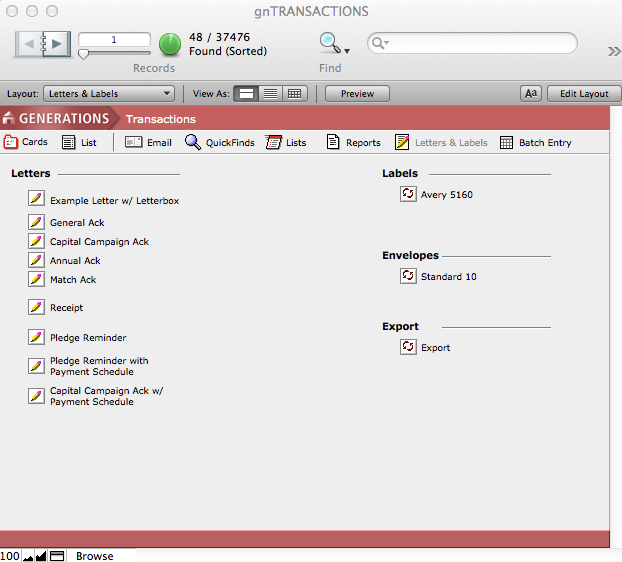Switch to list view mode
622x562 pixels.
(x=270, y=93)
